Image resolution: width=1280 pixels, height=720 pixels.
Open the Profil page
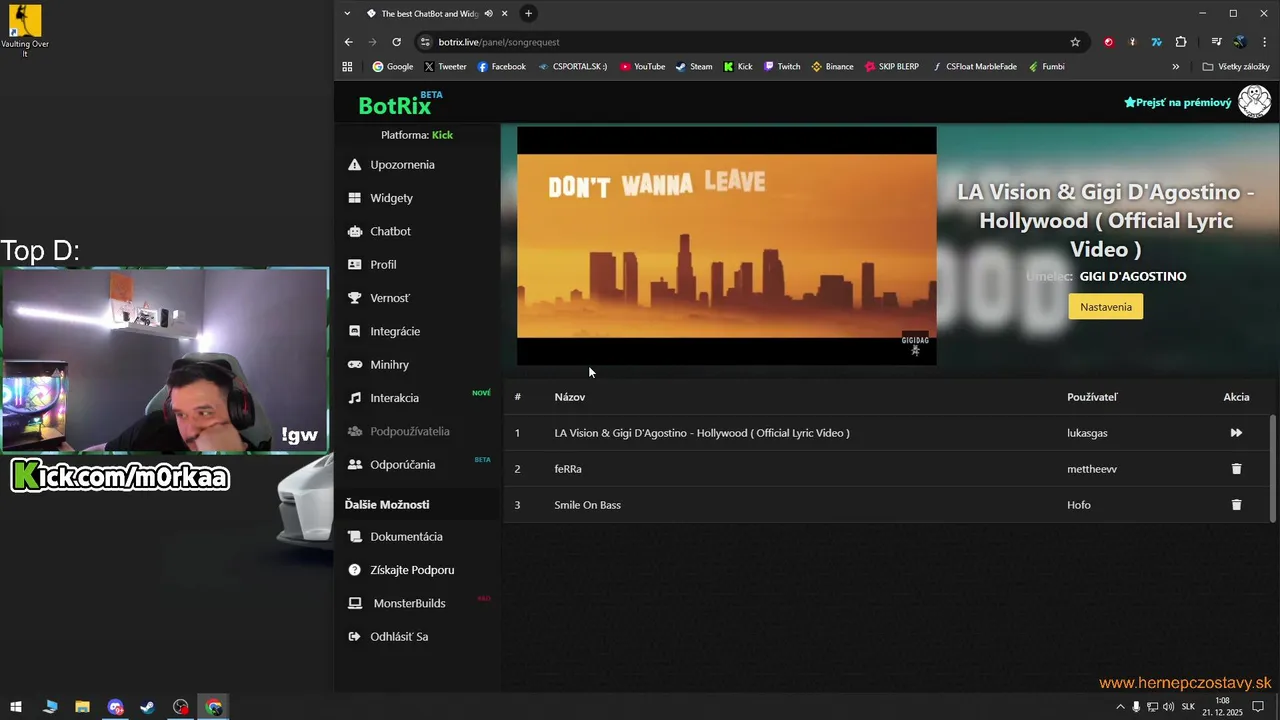383,265
